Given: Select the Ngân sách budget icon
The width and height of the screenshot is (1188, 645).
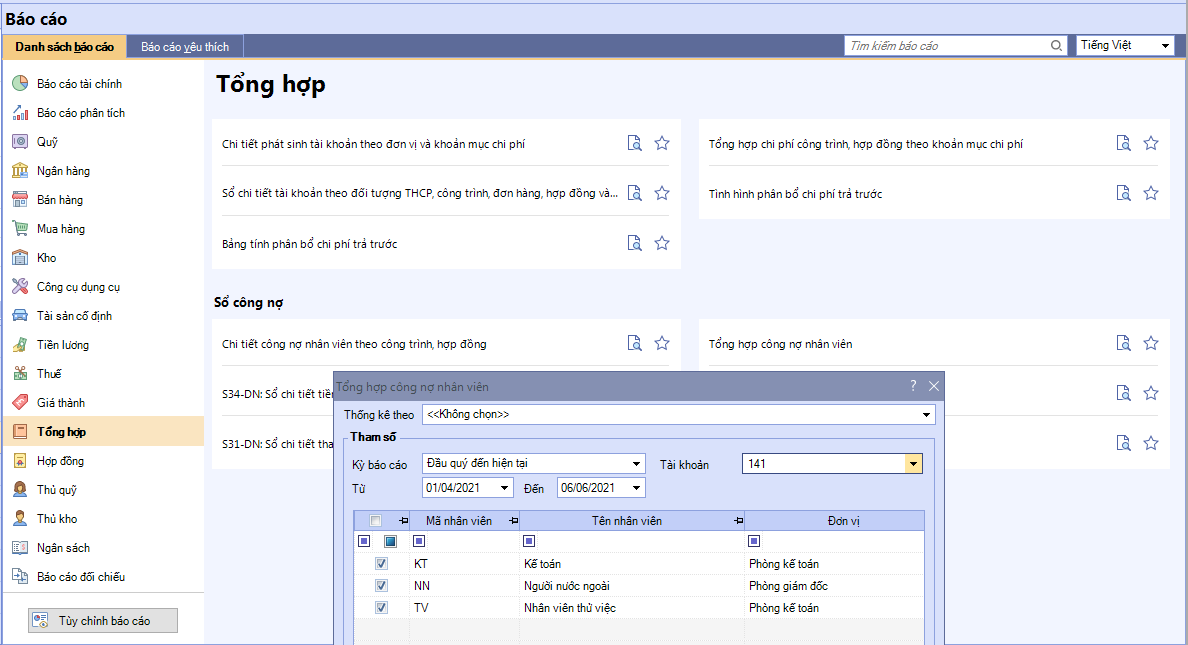Looking at the screenshot, I should (x=20, y=547).
